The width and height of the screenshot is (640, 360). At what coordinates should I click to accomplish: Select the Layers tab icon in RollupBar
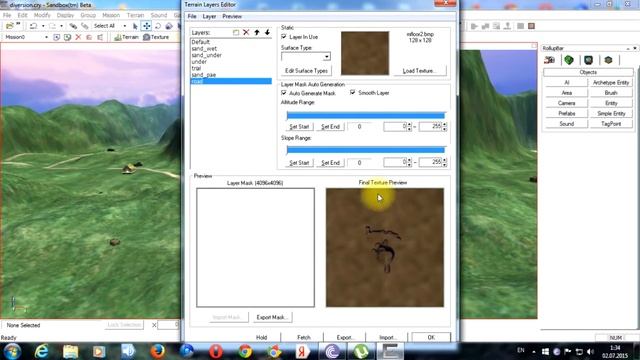pyautogui.click(x=608, y=60)
